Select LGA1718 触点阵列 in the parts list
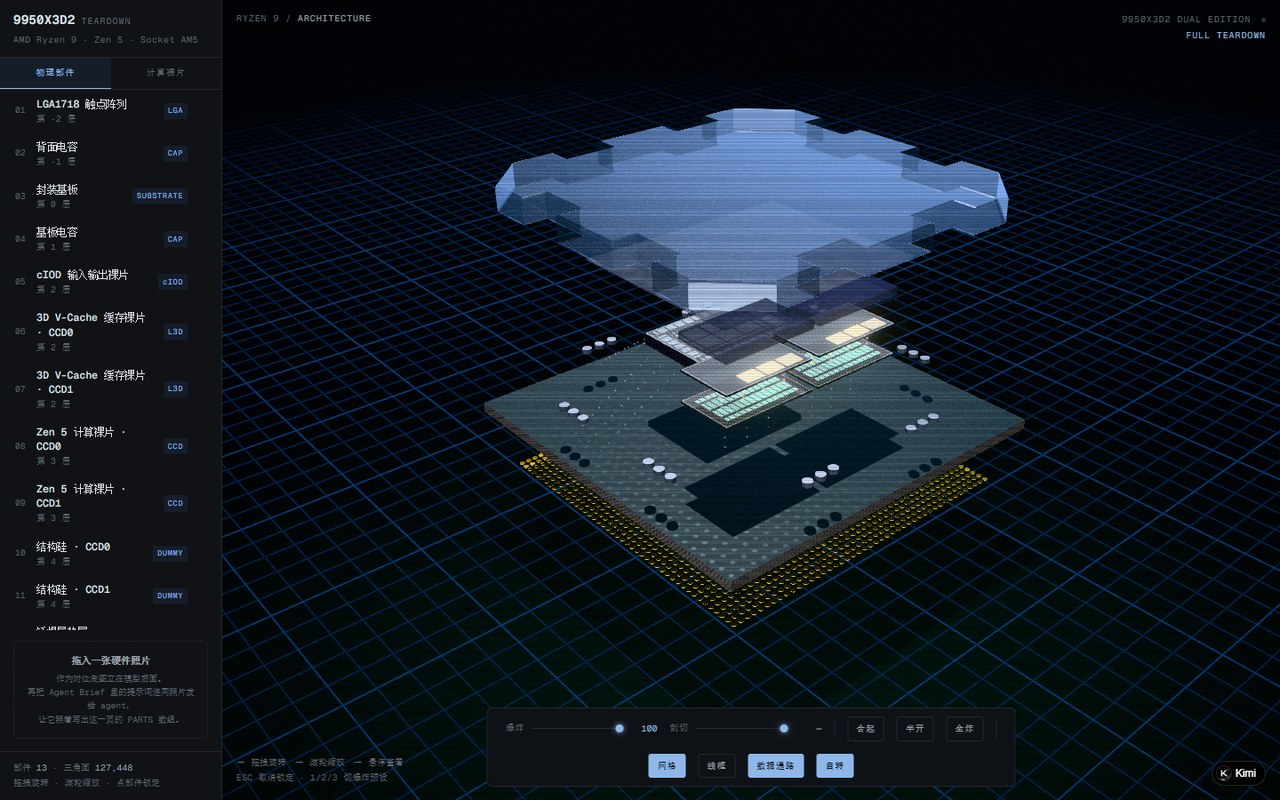 tap(111, 110)
